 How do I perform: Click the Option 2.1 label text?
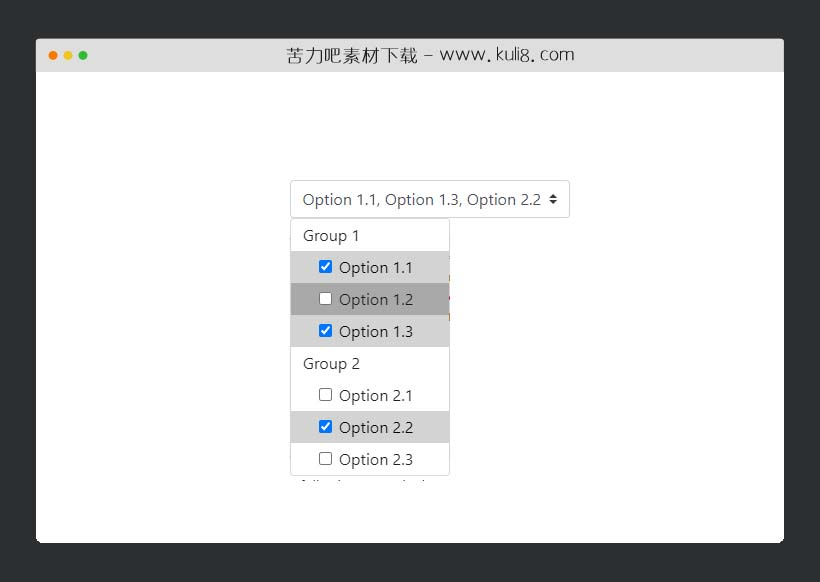[x=376, y=396]
